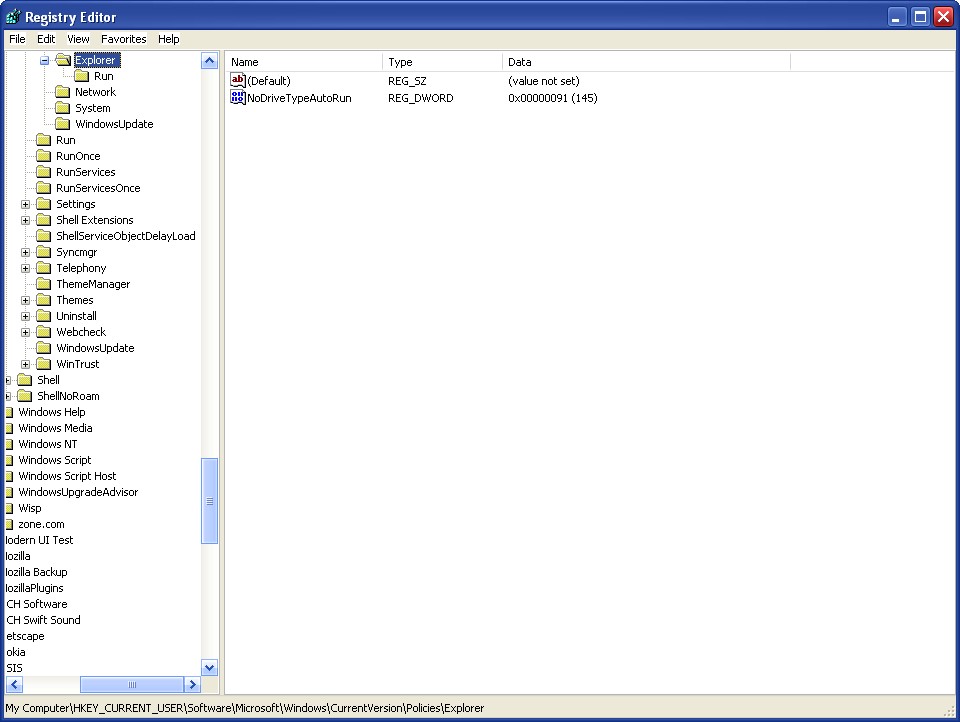Expand the Settings key
This screenshot has width=960, height=722.
tap(25, 204)
